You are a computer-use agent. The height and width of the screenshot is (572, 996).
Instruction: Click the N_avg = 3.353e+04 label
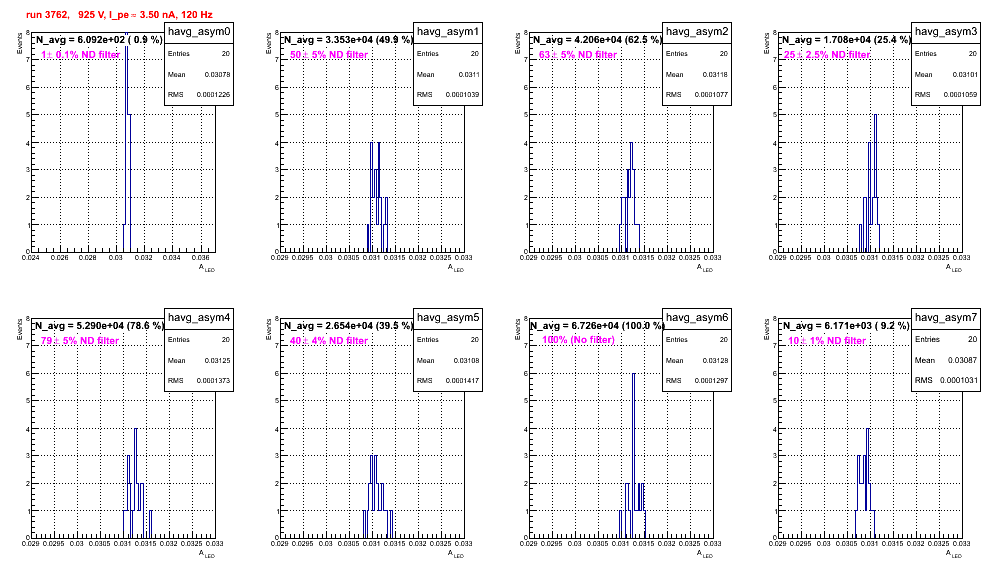click(x=348, y=39)
